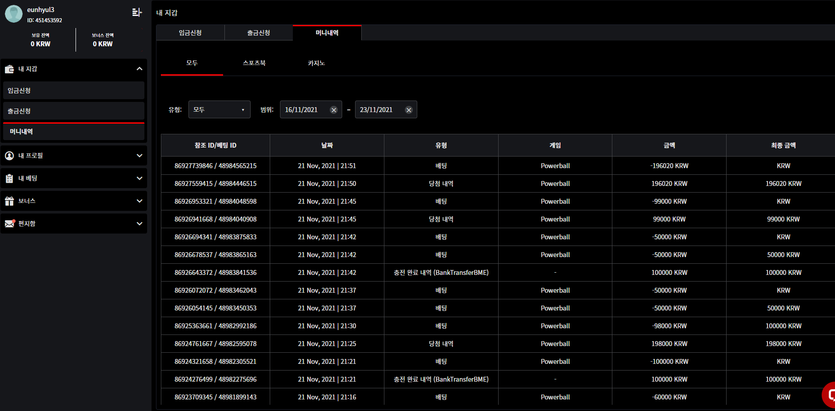The image size is (835, 411).
Task: Click the date cell 21 Nov, 2021 | 21:16
Action: point(327,397)
